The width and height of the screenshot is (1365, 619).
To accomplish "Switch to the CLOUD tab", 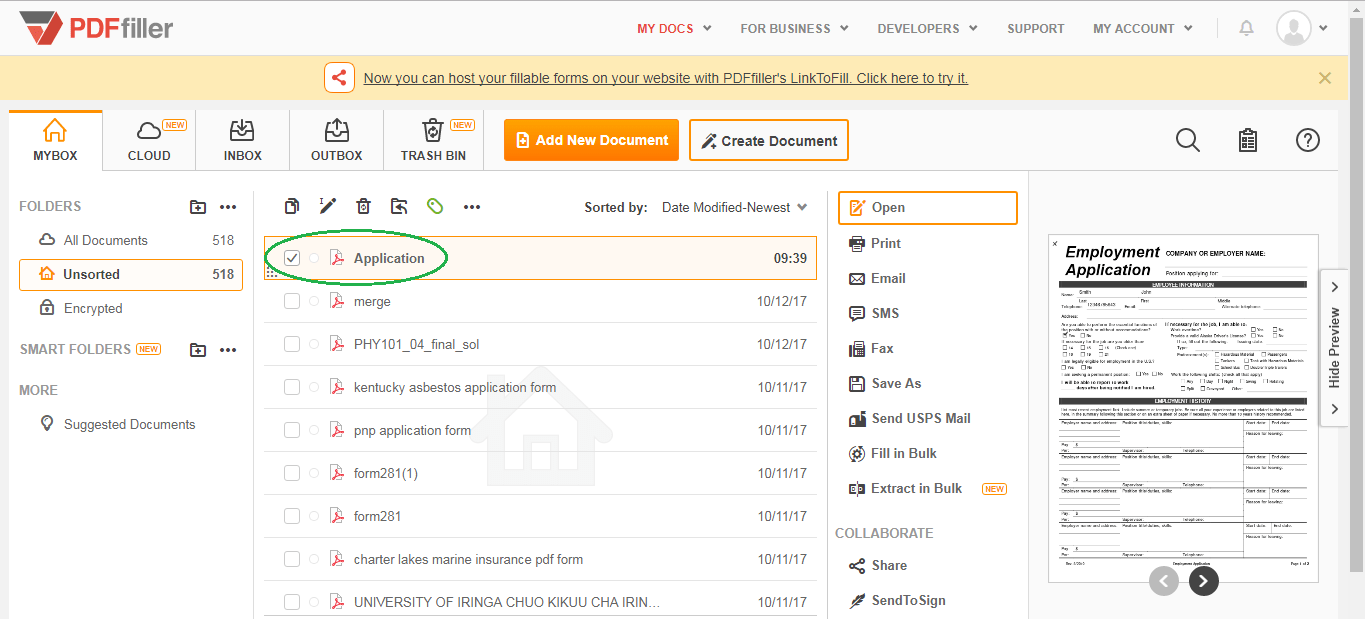I will tap(149, 141).
